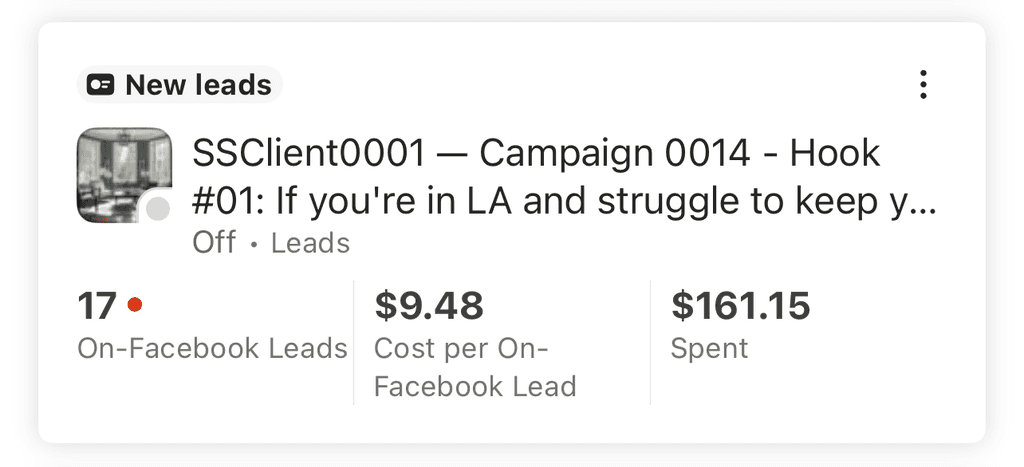Click the truncated ellipsis ending the title

926,205
